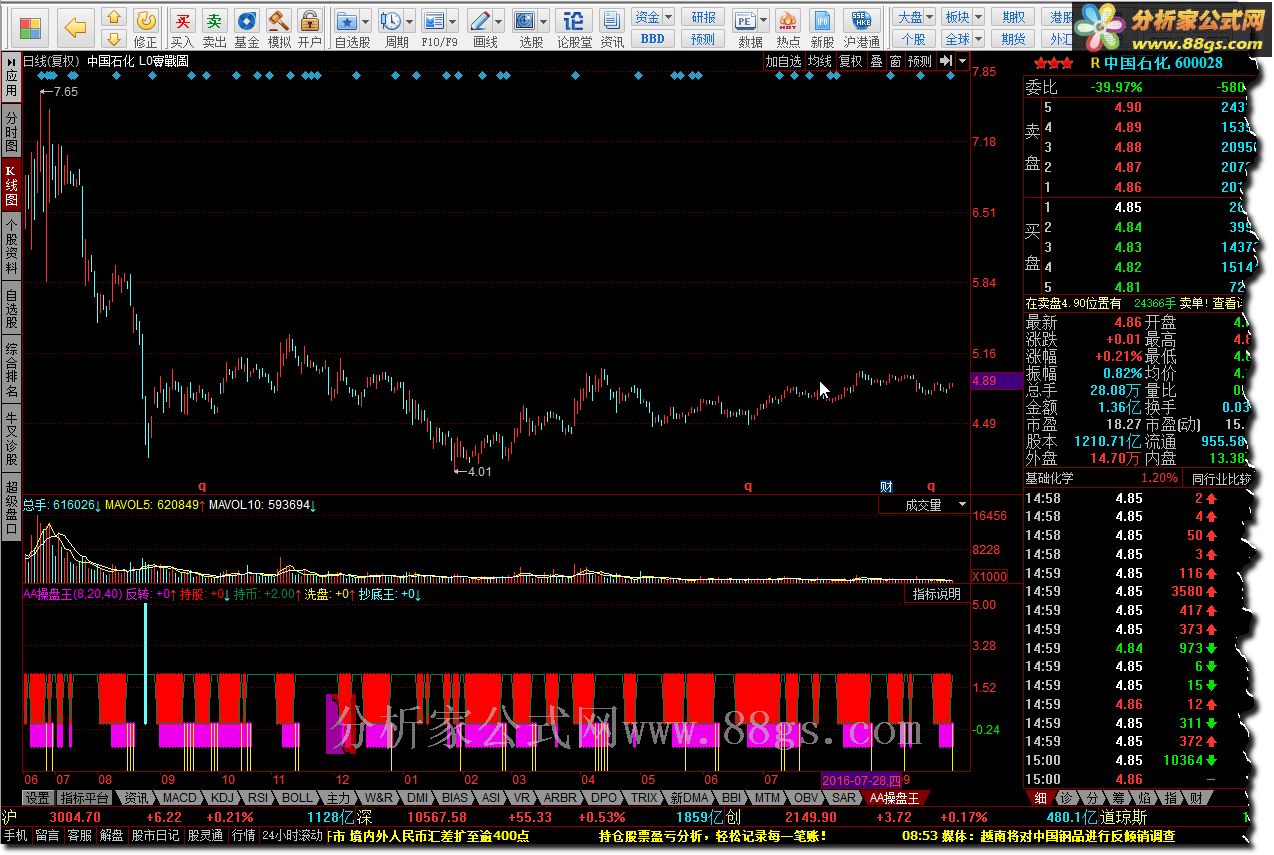Expand the 选股 dropdown arrow
Image resolution: width=1274 pixels, height=855 pixels.
coord(542,21)
